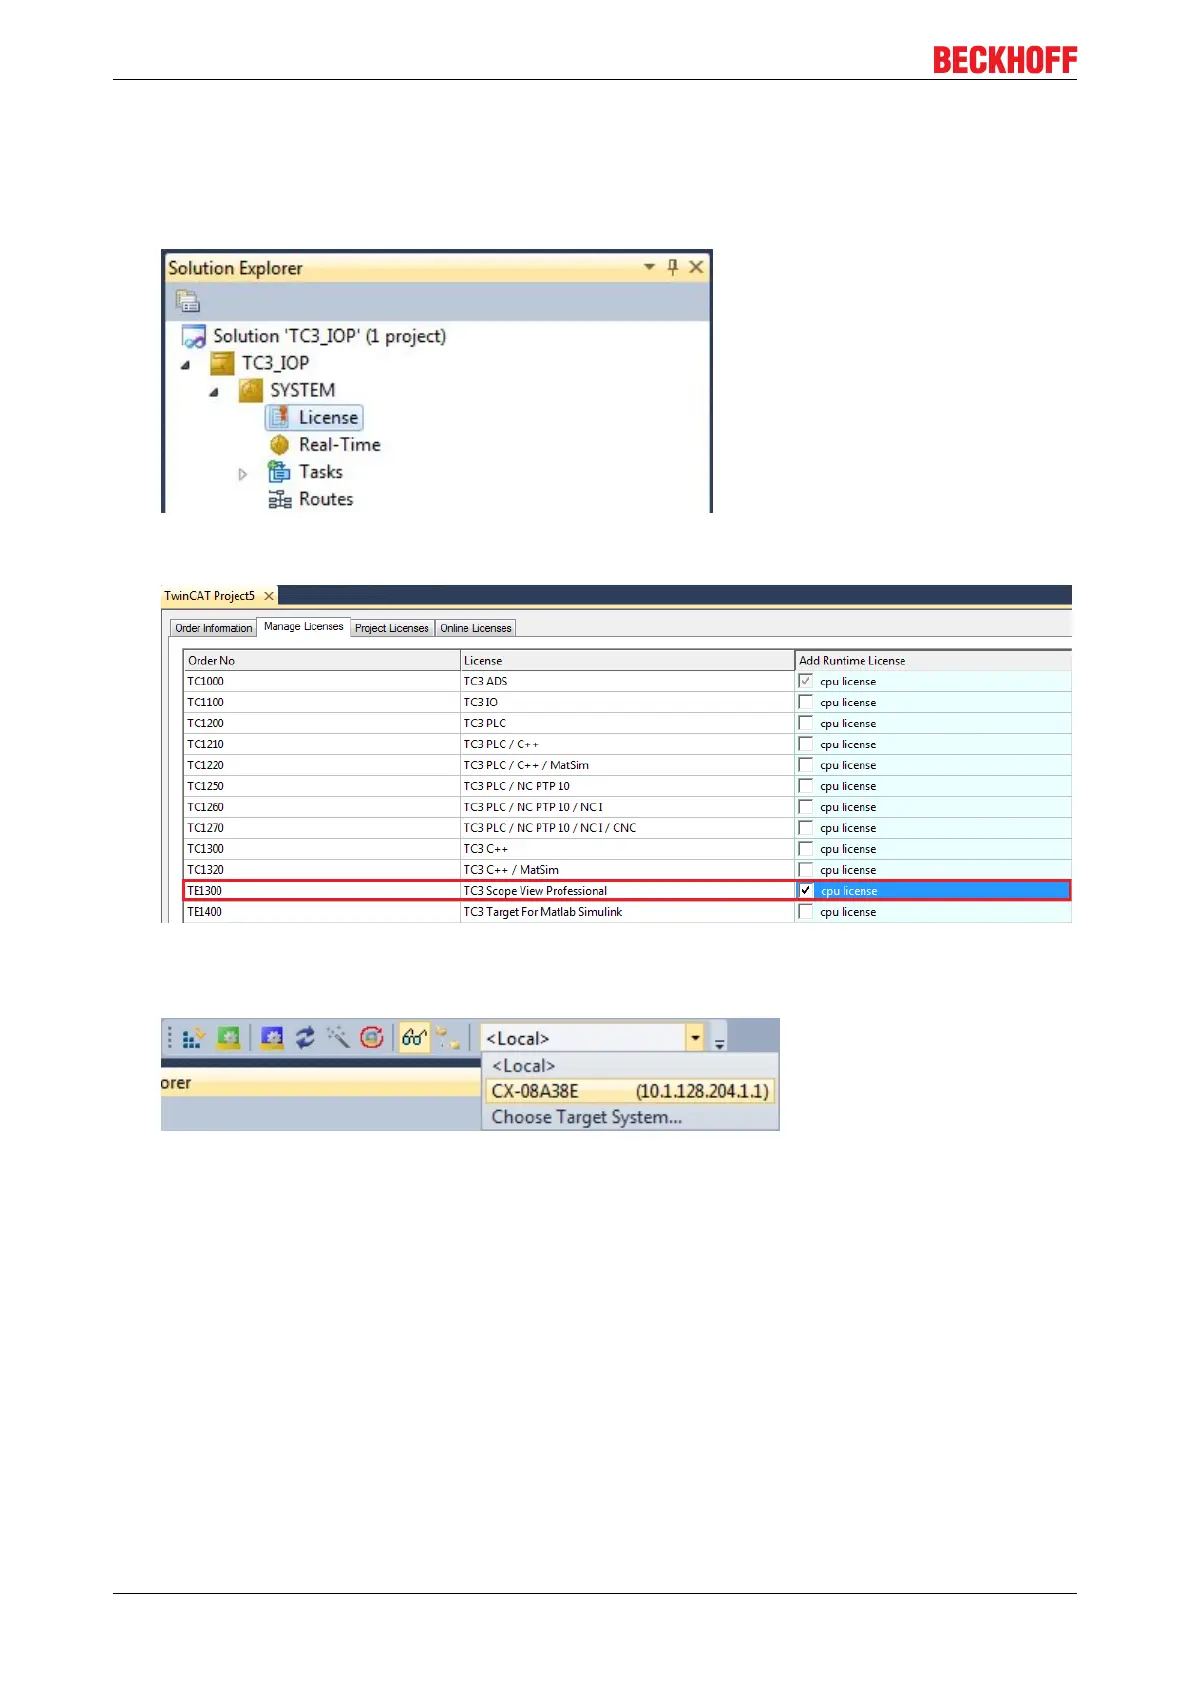Enable cpu license checkbox for TC1300
The width and height of the screenshot is (1191, 1684).
click(806, 849)
